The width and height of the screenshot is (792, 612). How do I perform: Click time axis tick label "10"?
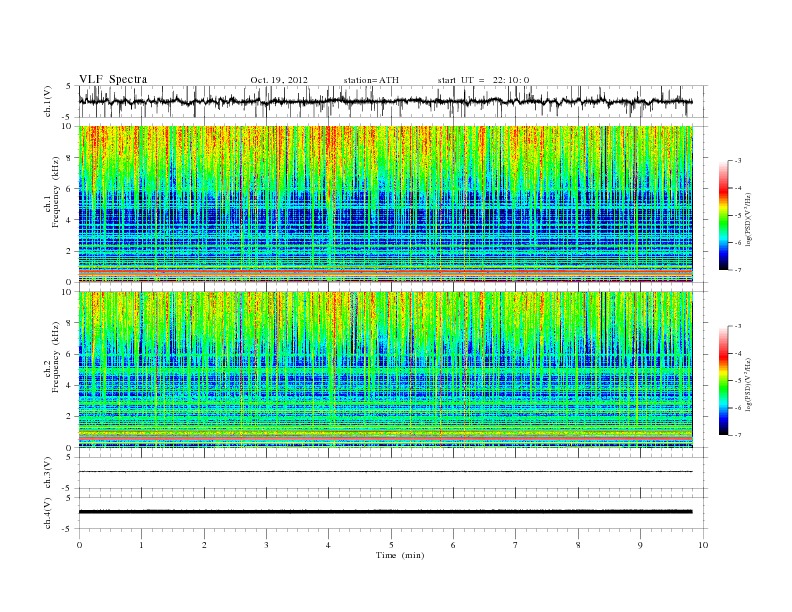tap(703, 545)
